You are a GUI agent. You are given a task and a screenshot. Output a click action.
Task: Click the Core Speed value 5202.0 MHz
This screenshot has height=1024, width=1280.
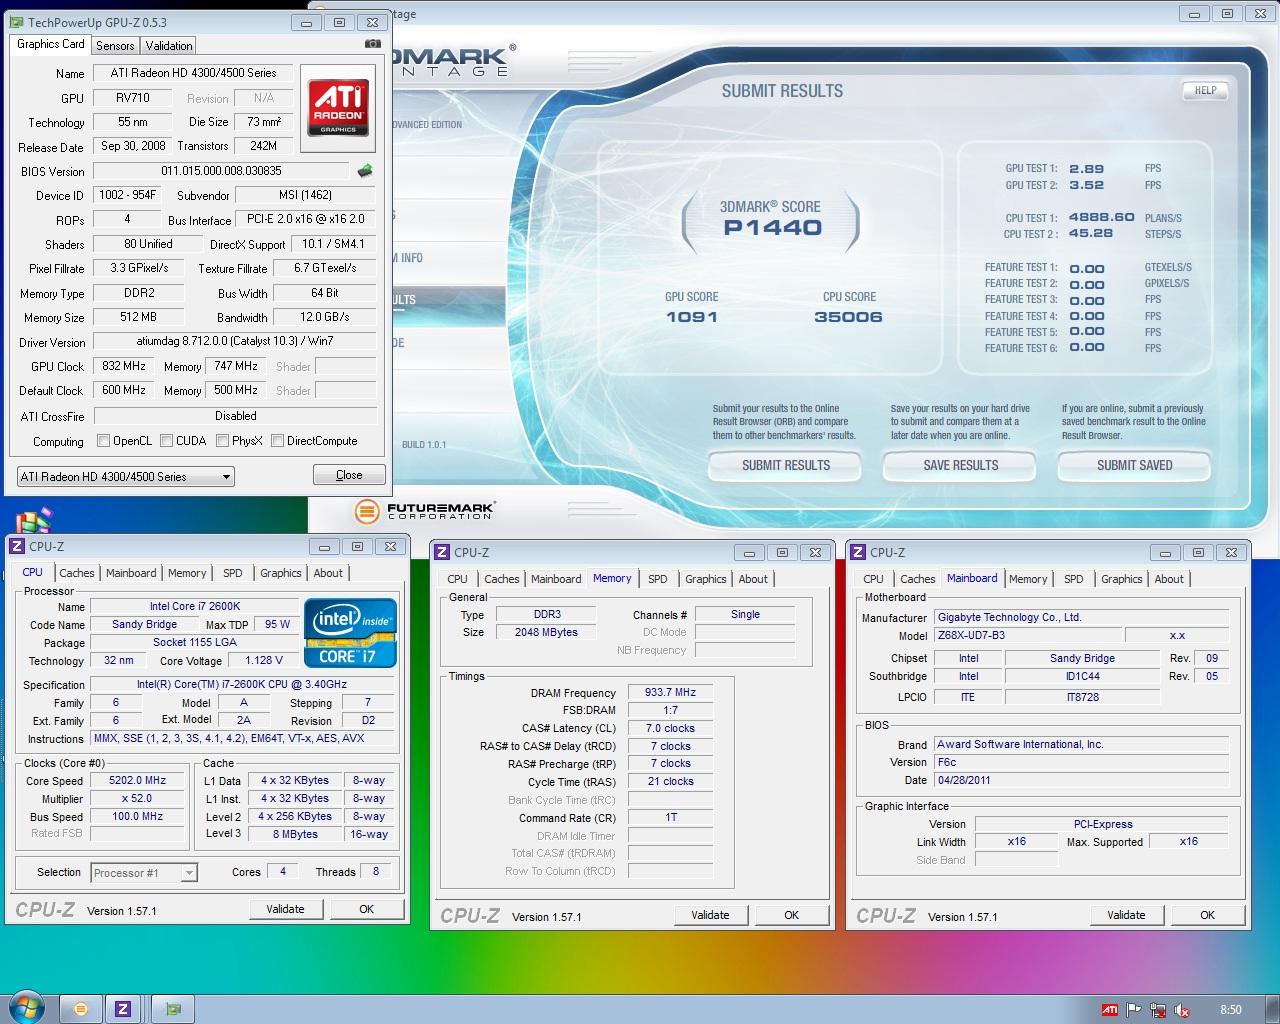[138, 780]
